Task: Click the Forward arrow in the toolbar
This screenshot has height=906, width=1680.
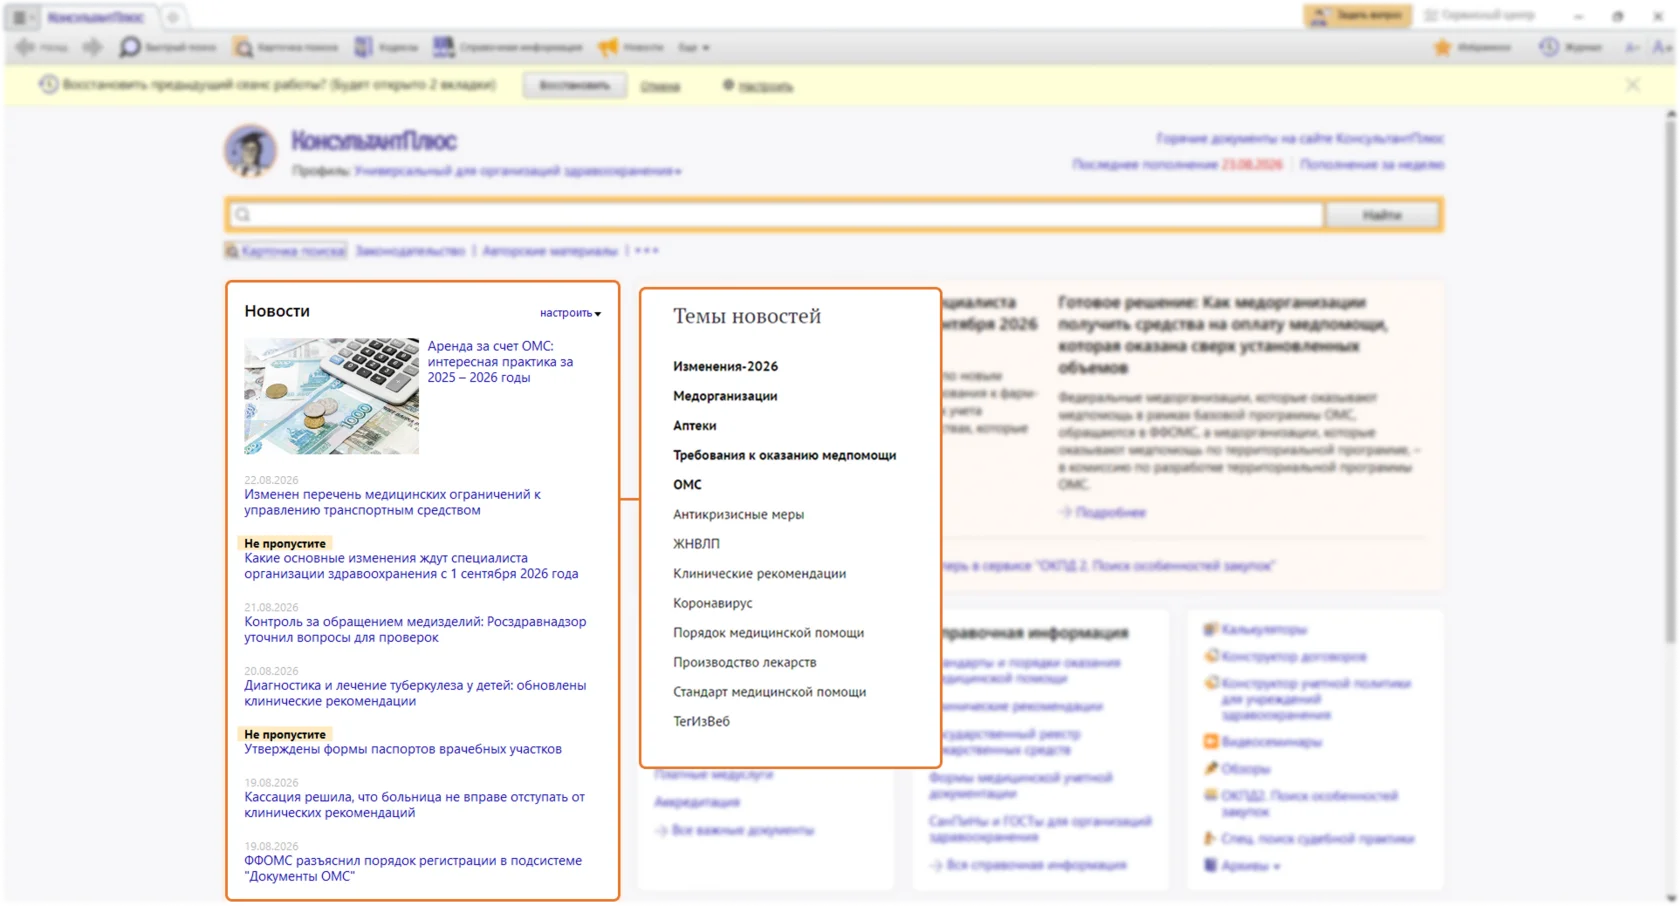Action: pyautogui.click(x=92, y=47)
